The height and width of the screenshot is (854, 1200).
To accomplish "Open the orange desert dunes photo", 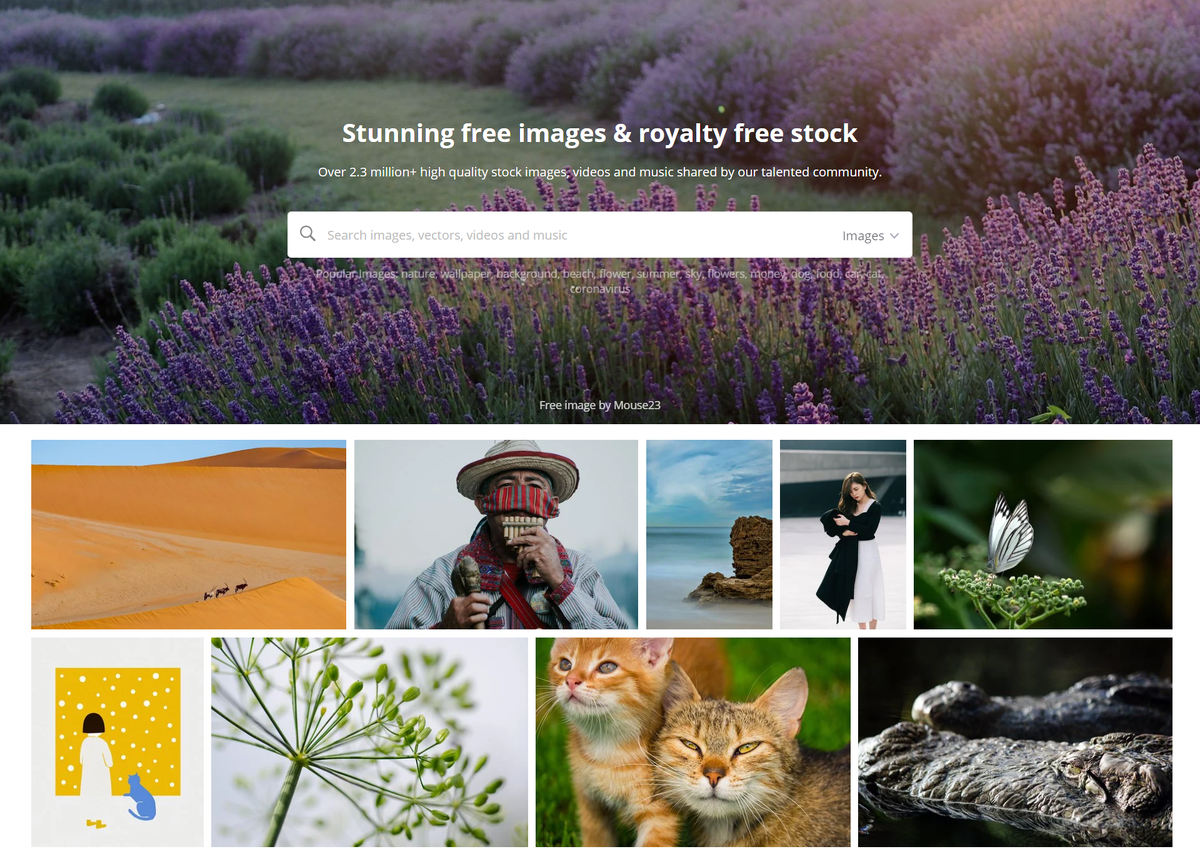I will tap(189, 534).
